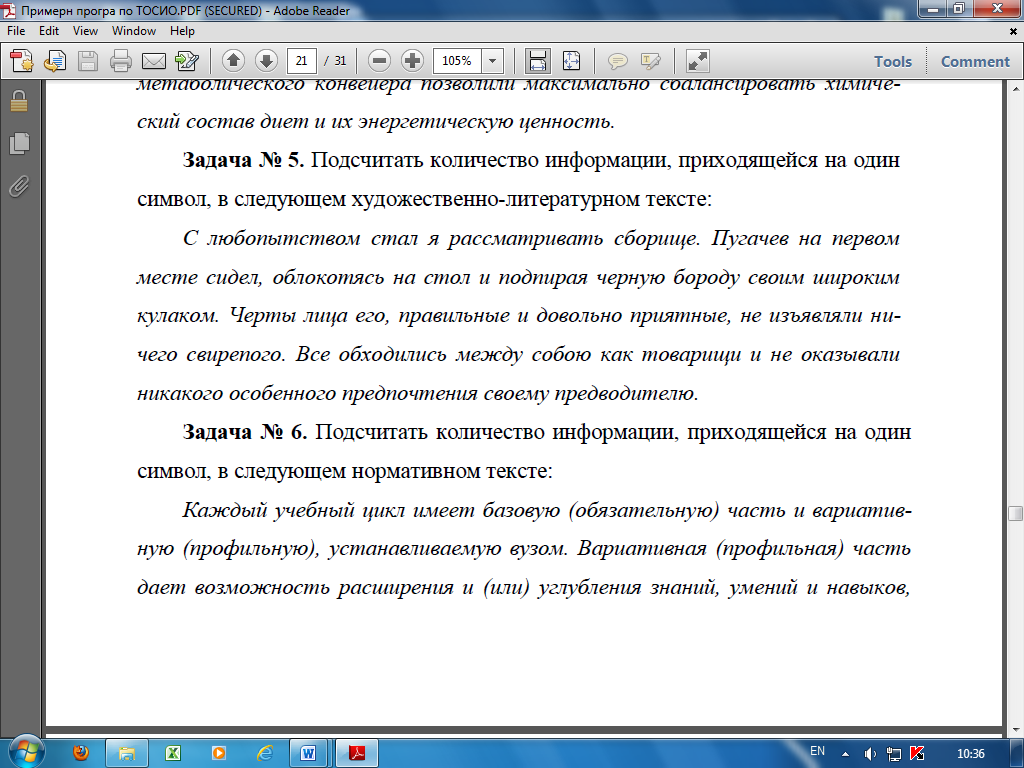
Task: Open Firefox from the taskbar
Action: pyautogui.click(x=81, y=753)
